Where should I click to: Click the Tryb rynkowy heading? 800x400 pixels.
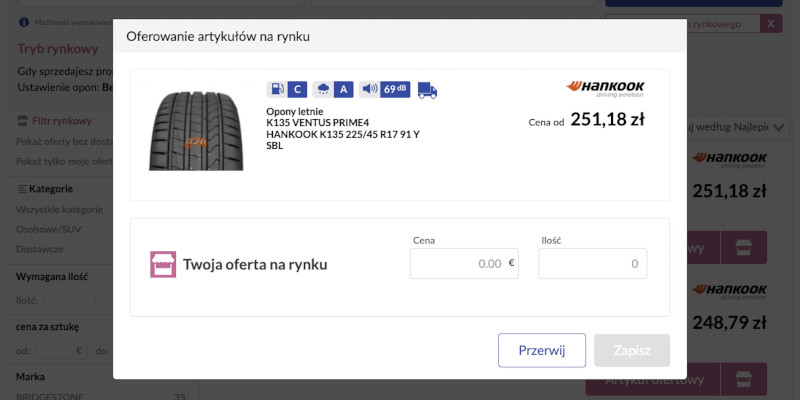tap(58, 49)
